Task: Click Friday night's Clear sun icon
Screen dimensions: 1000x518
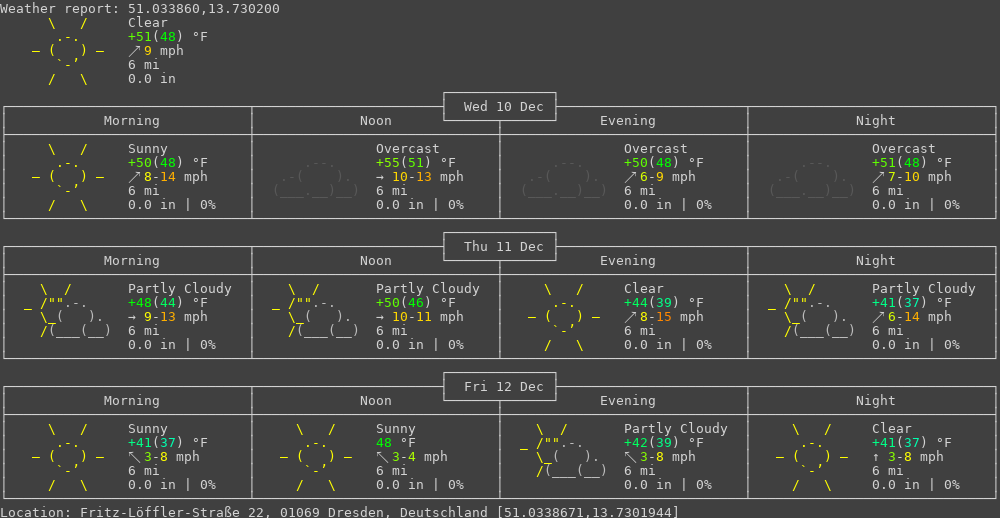Action: click(x=812, y=457)
